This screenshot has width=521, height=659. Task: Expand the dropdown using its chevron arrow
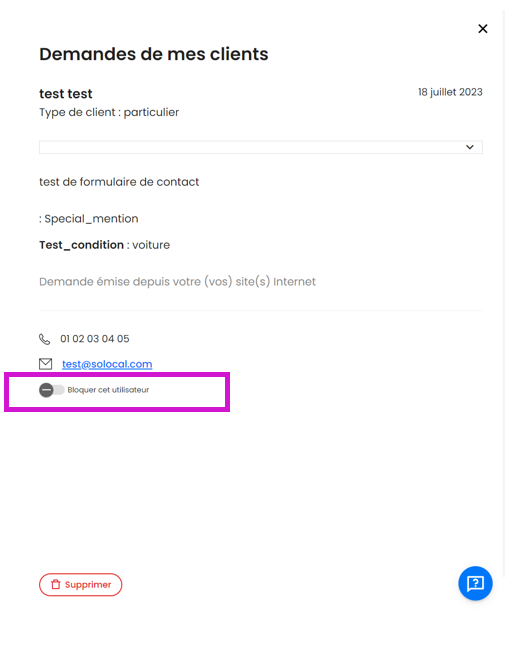(470, 147)
